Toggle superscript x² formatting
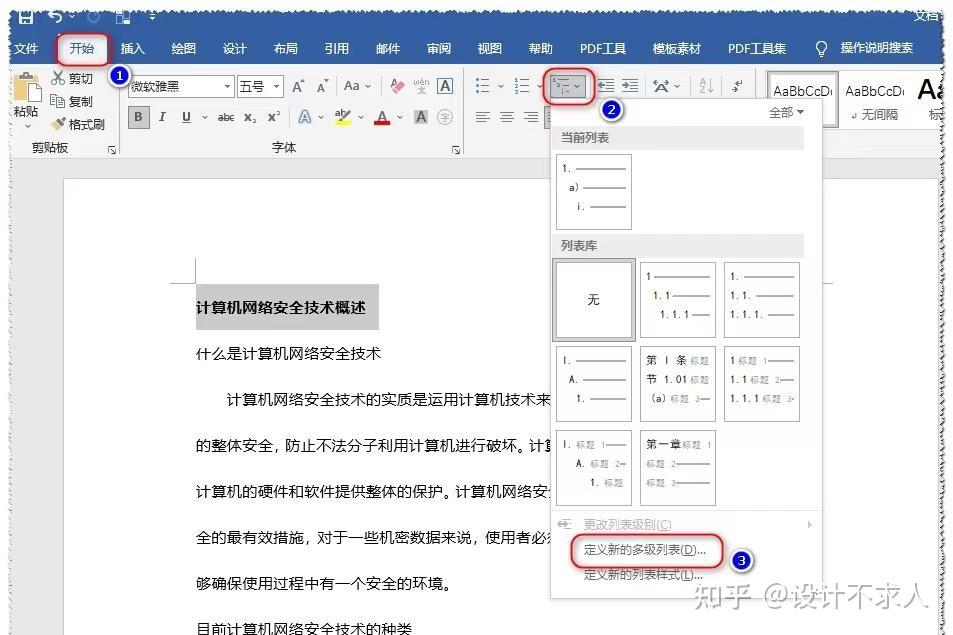 point(274,117)
